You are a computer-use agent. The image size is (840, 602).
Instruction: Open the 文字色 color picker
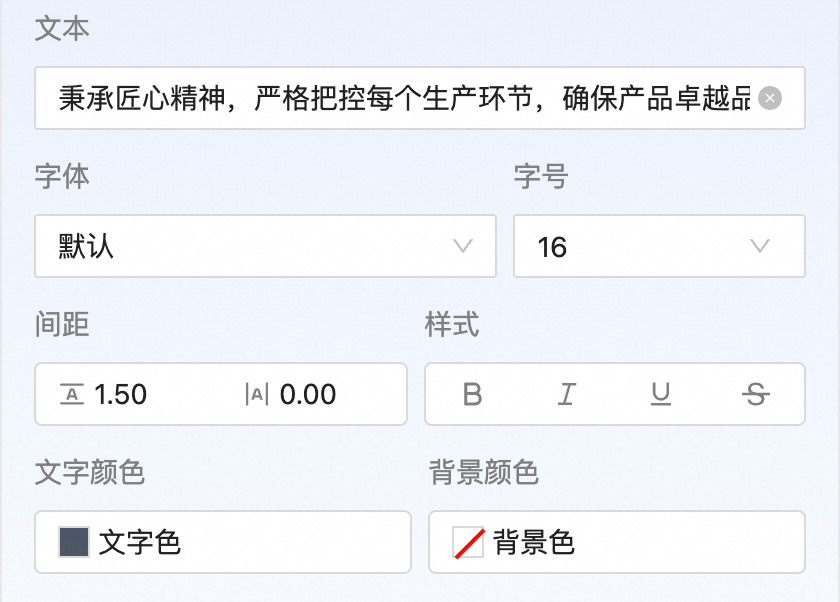(222, 542)
